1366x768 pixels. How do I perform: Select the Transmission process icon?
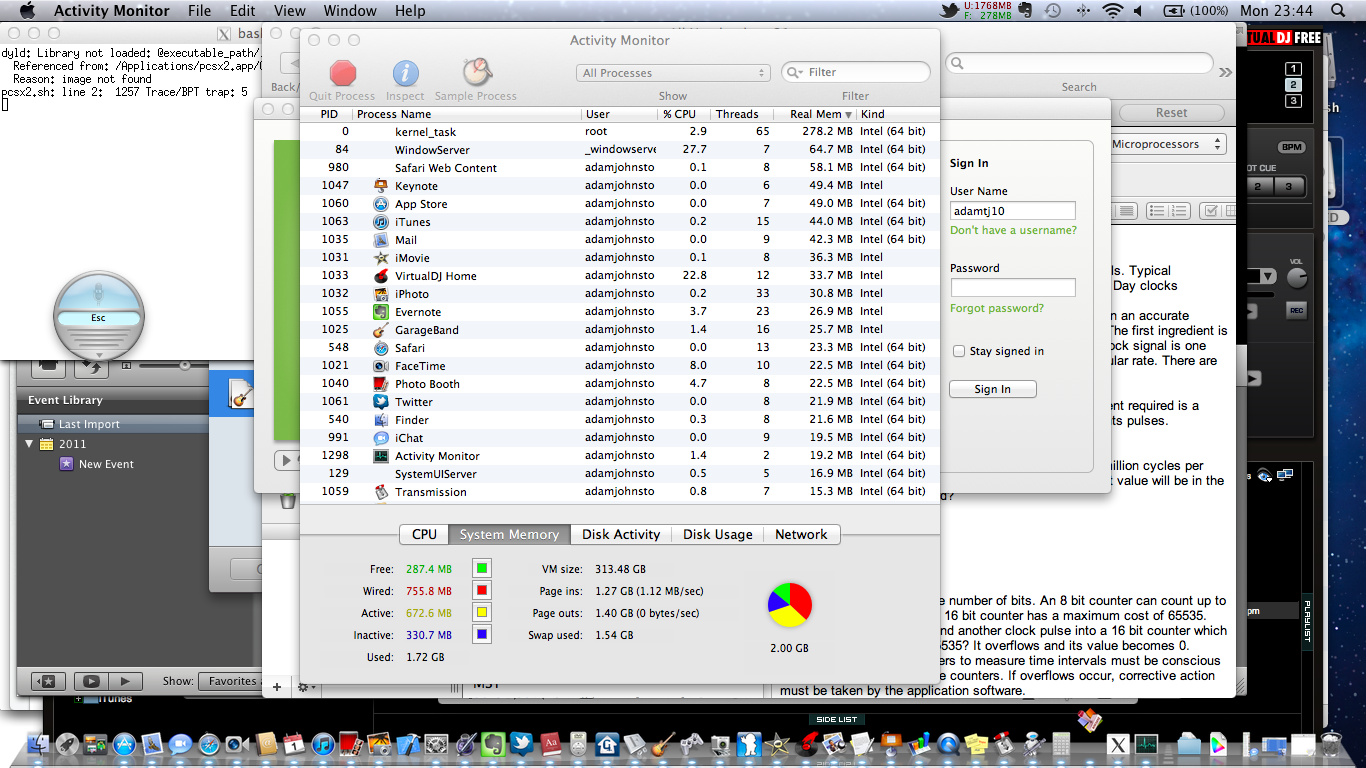(381, 492)
